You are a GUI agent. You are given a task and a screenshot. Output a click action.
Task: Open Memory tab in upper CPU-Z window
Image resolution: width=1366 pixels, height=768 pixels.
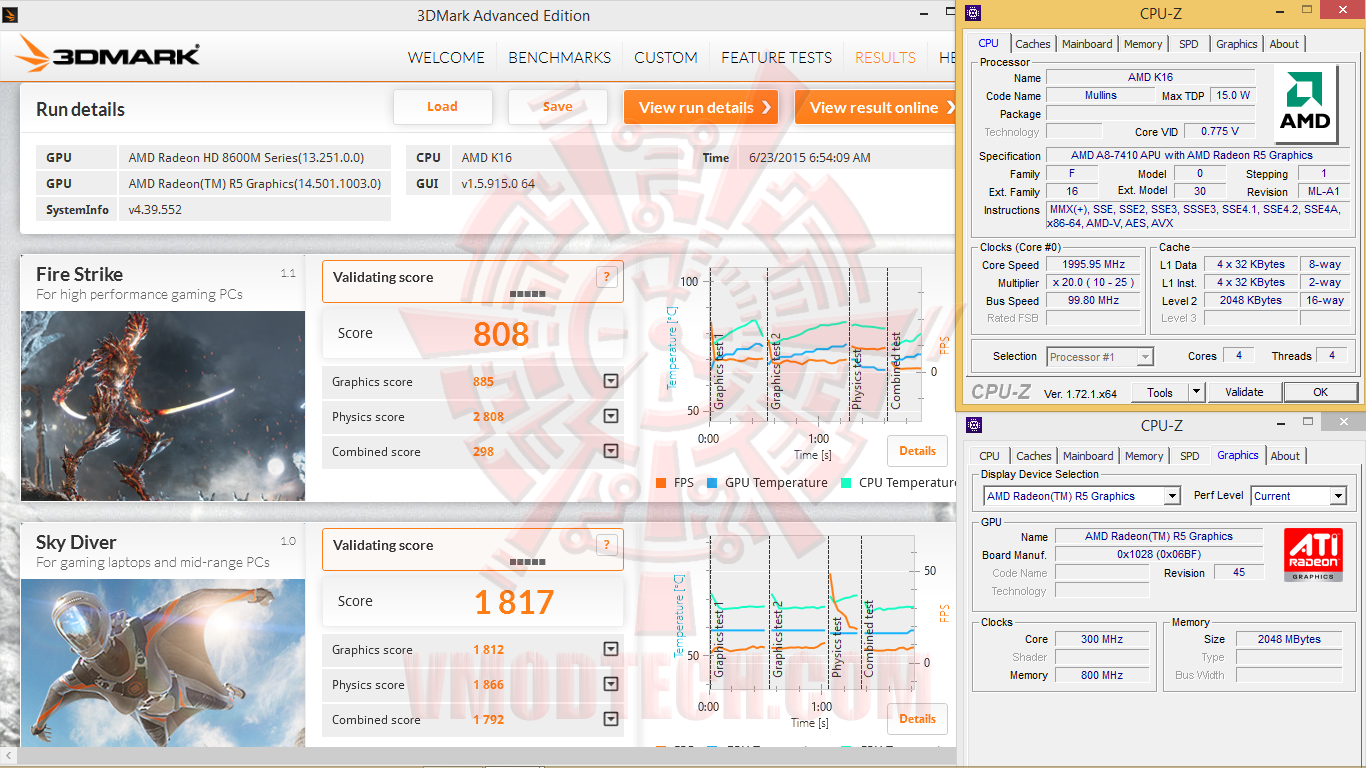pyautogui.click(x=1143, y=44)
